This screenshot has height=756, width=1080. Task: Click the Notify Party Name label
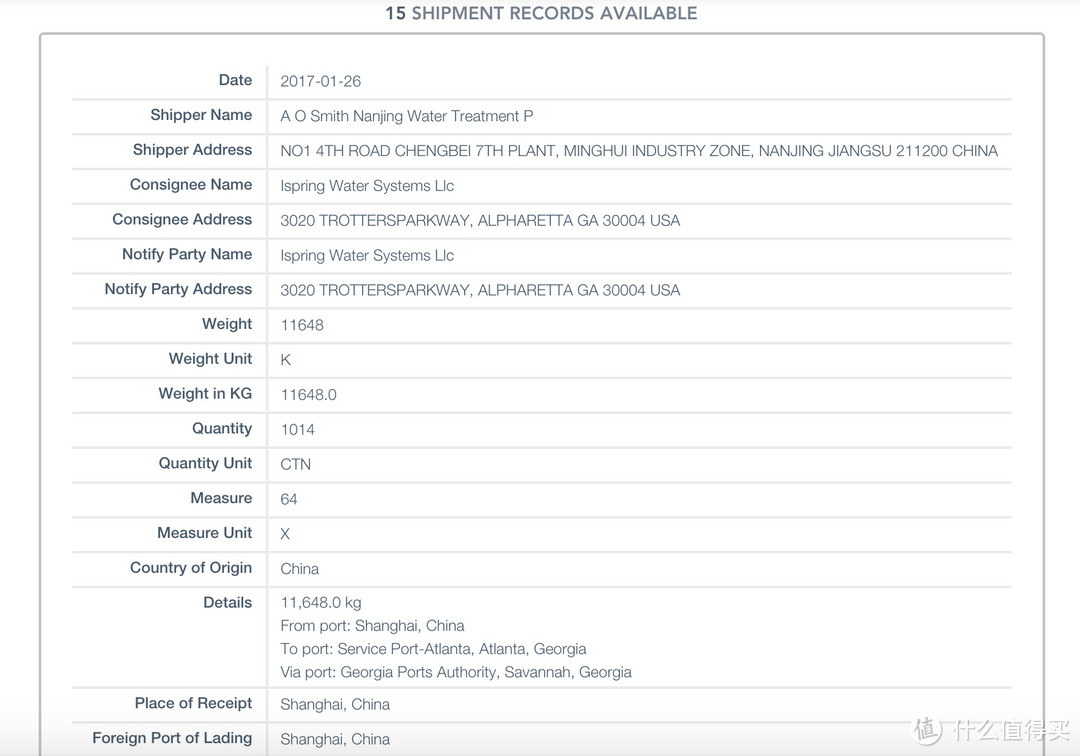coord(187,254)
